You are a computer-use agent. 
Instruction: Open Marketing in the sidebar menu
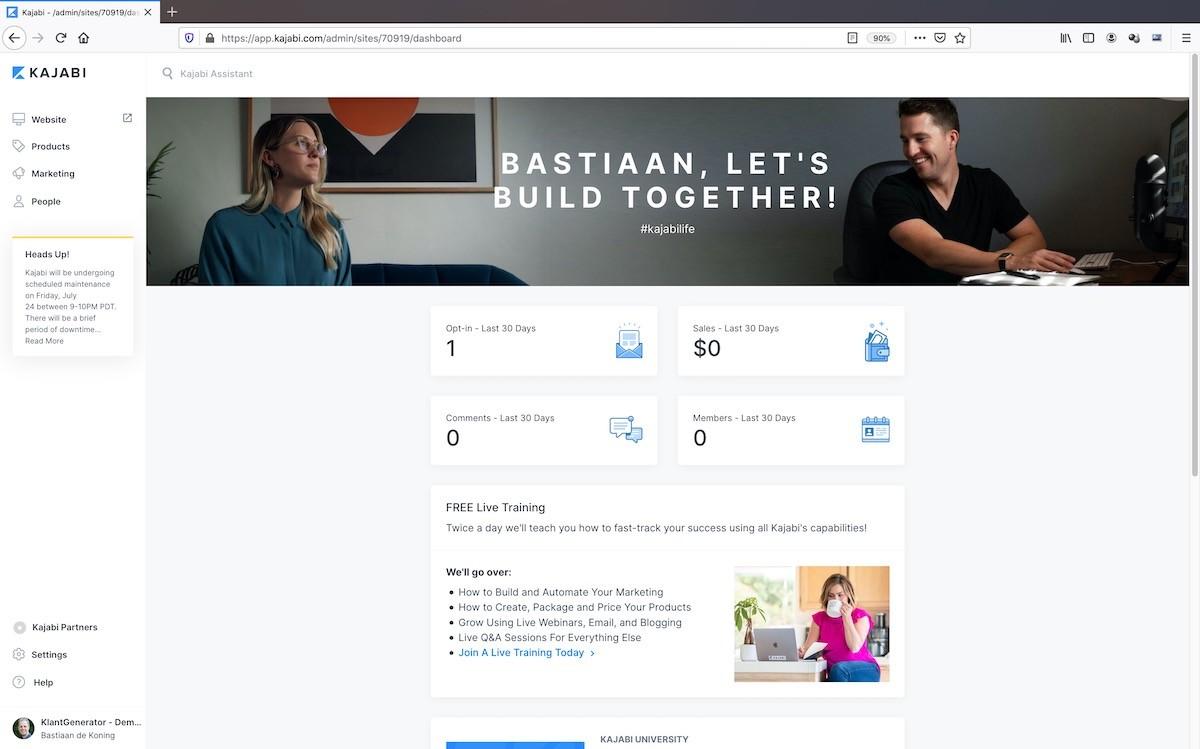53,174
